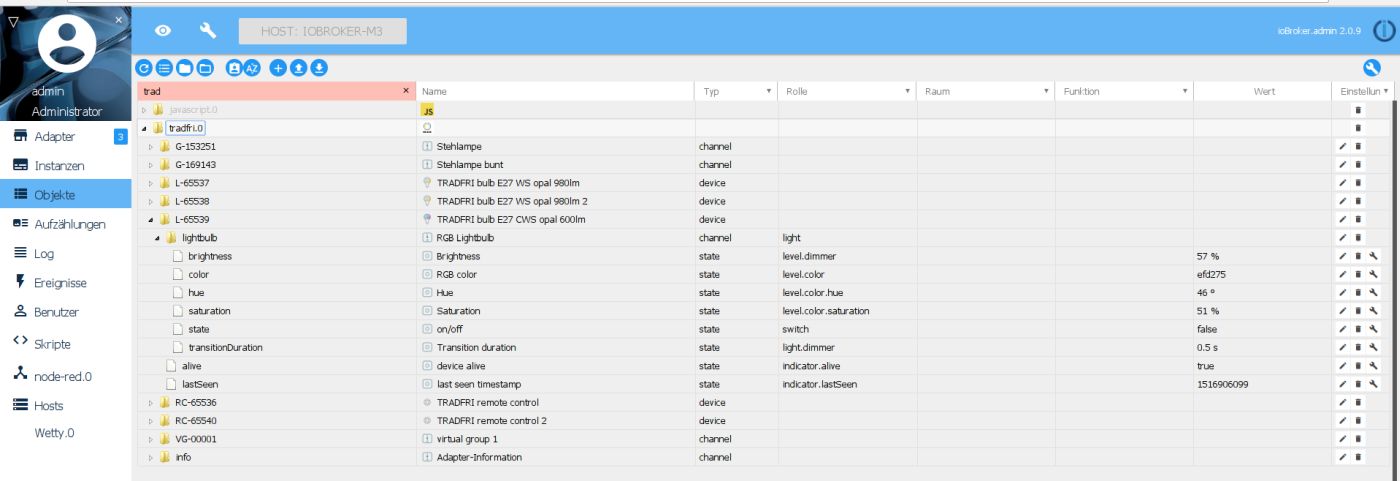Open Skripte in the sidebar

65,343
